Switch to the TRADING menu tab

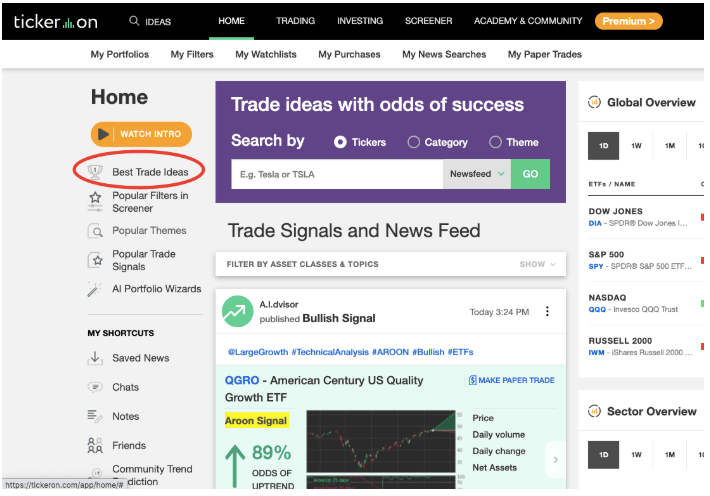click(x=295, y=21)
